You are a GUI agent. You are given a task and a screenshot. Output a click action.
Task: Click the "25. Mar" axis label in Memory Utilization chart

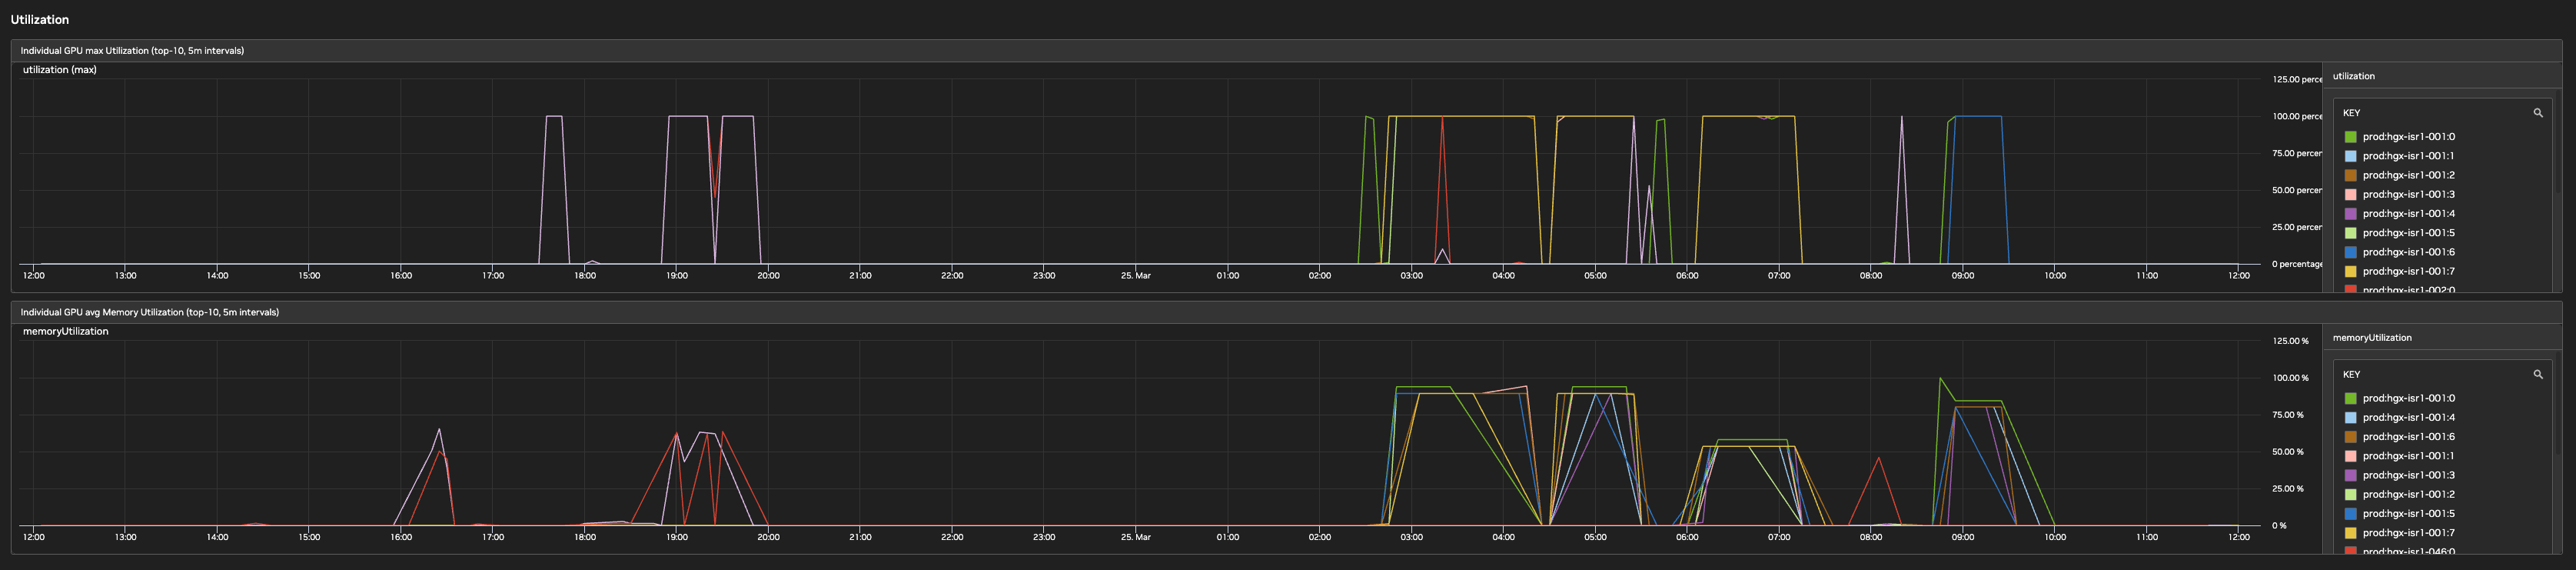pos(1135,537)
